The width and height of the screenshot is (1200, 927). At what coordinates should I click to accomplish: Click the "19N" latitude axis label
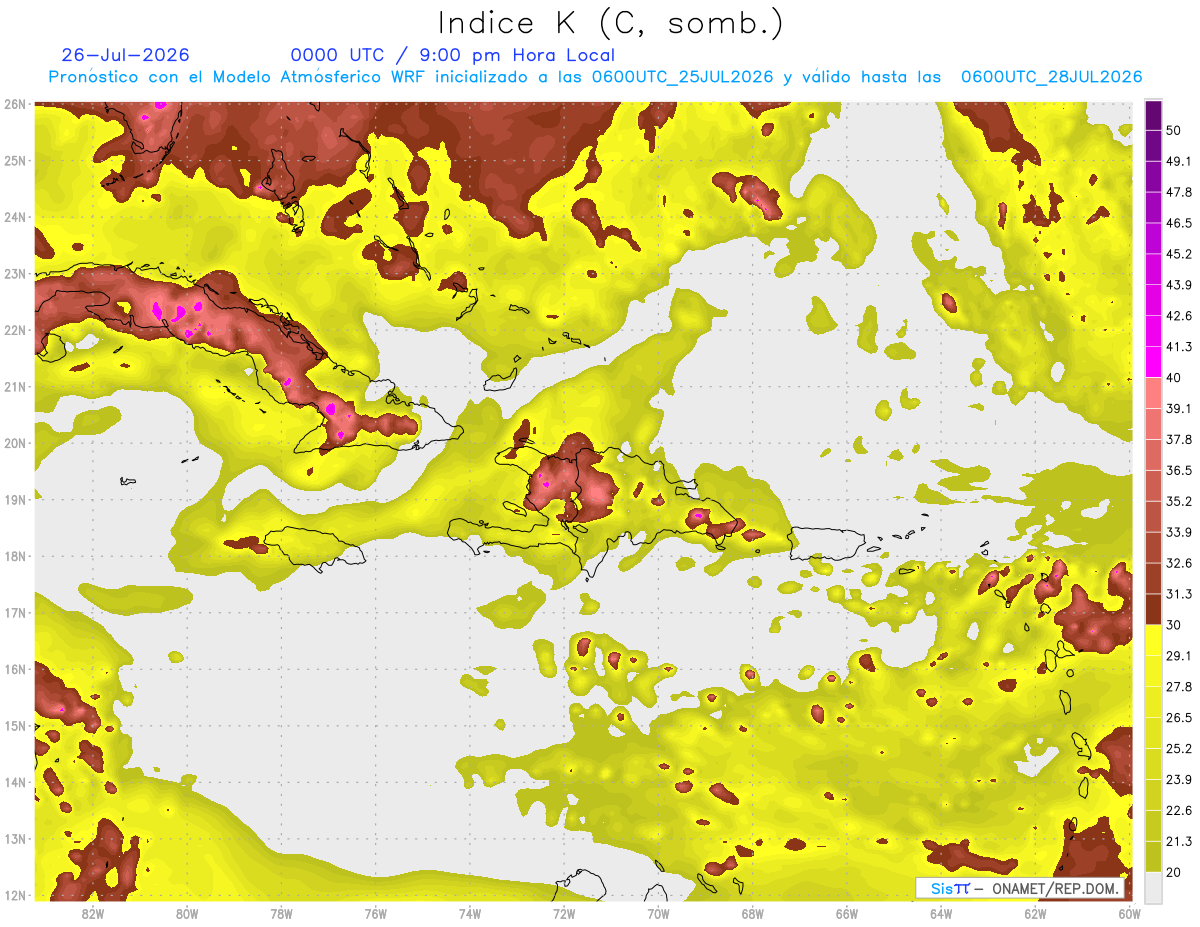[x=15, y=499]
